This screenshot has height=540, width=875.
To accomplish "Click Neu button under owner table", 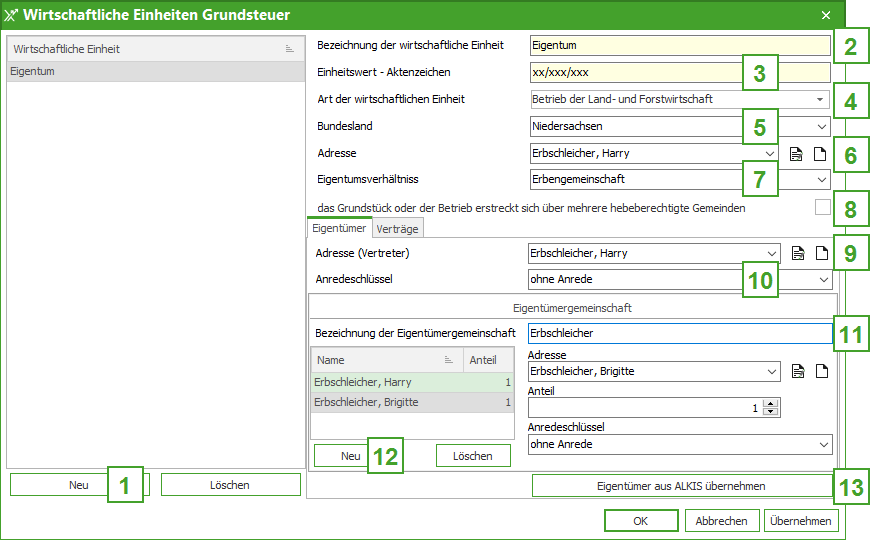I will pos(352,456).
